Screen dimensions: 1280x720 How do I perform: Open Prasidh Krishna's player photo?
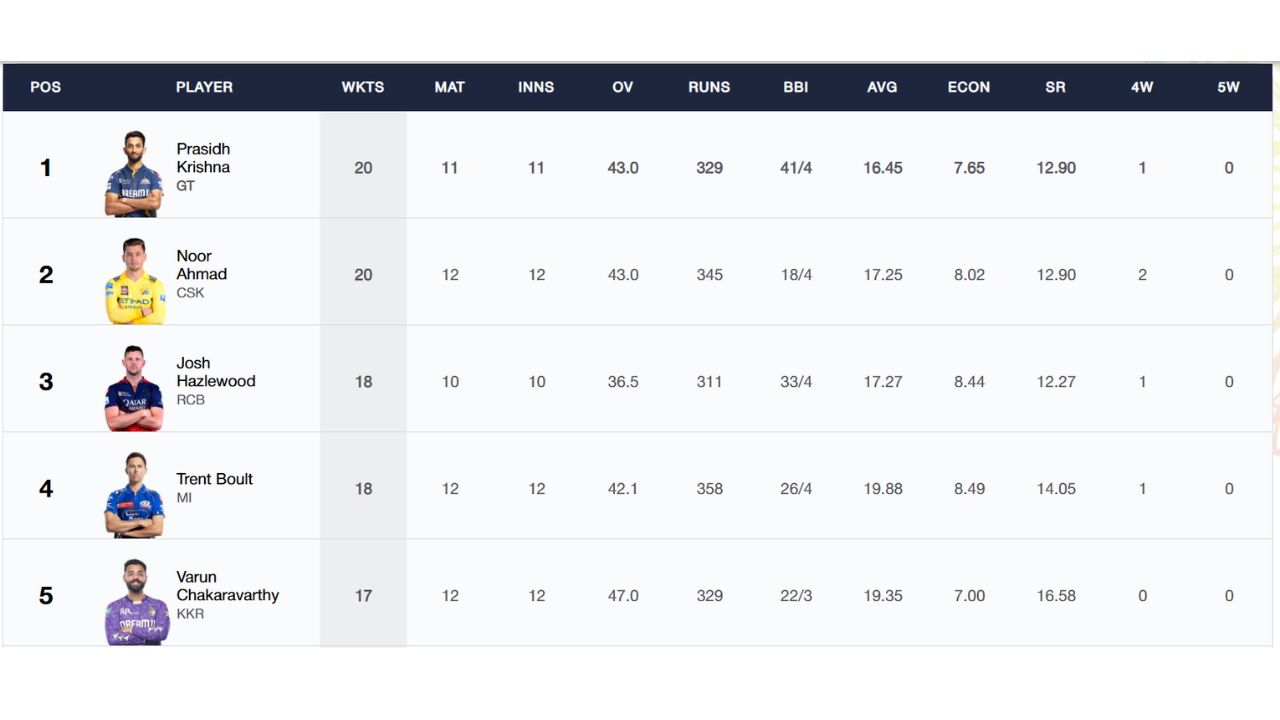click(134, 174)
